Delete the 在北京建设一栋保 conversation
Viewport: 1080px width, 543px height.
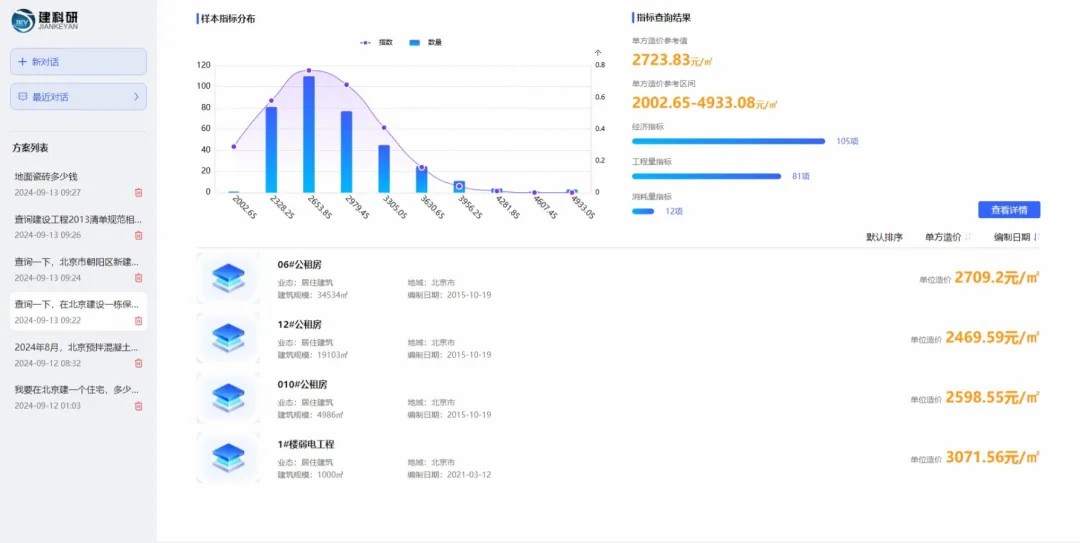click(138, 321)
